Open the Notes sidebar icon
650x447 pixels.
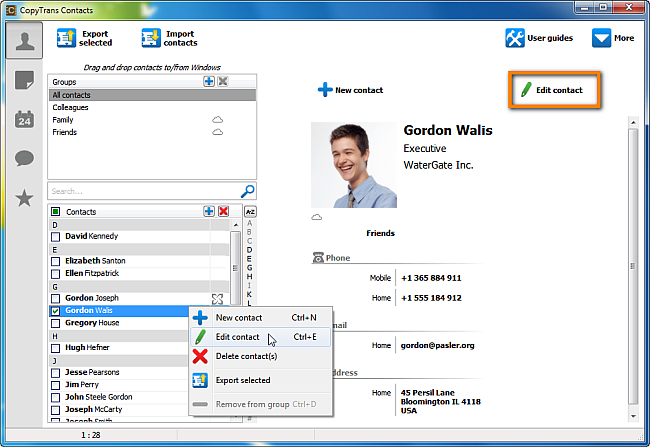pos(24,81)
